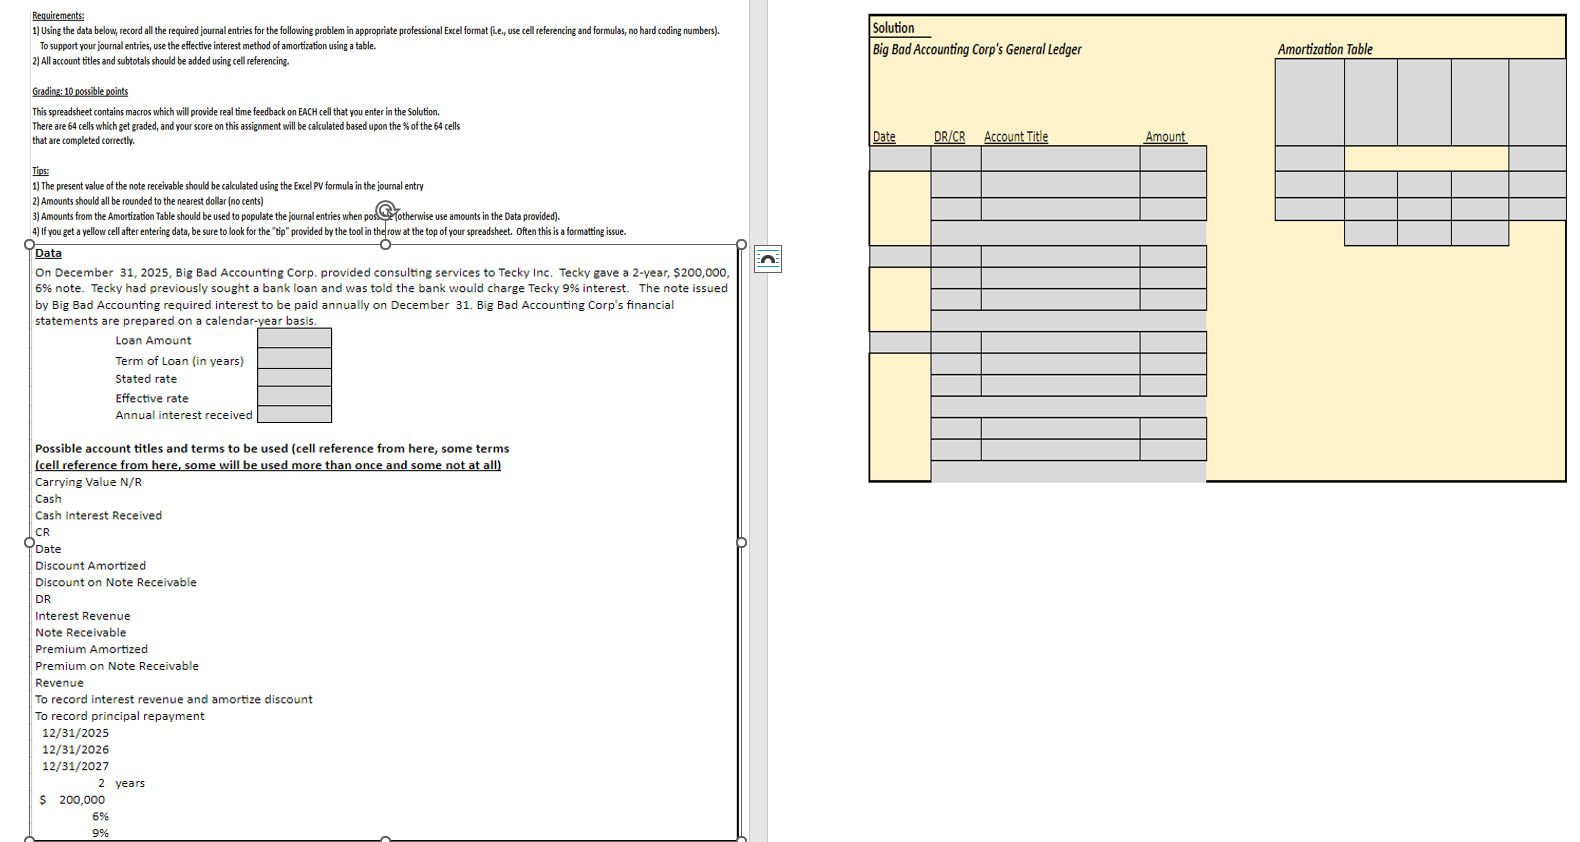This screenshot has width=1580, height=842.
Task: Click the underlined 'Data' heading
Action: [x=48, y=253]
